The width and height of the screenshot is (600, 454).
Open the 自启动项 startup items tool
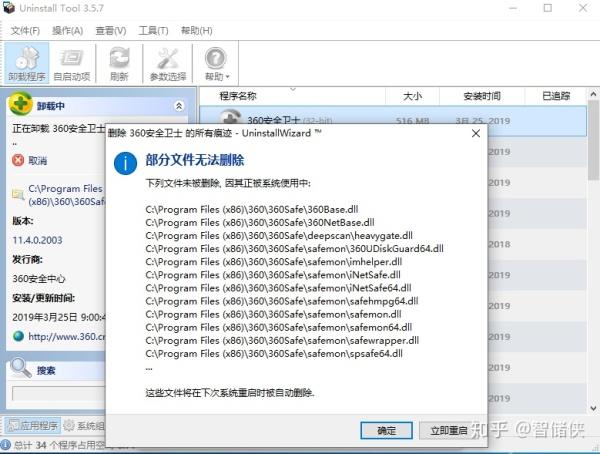pos(72,64)
